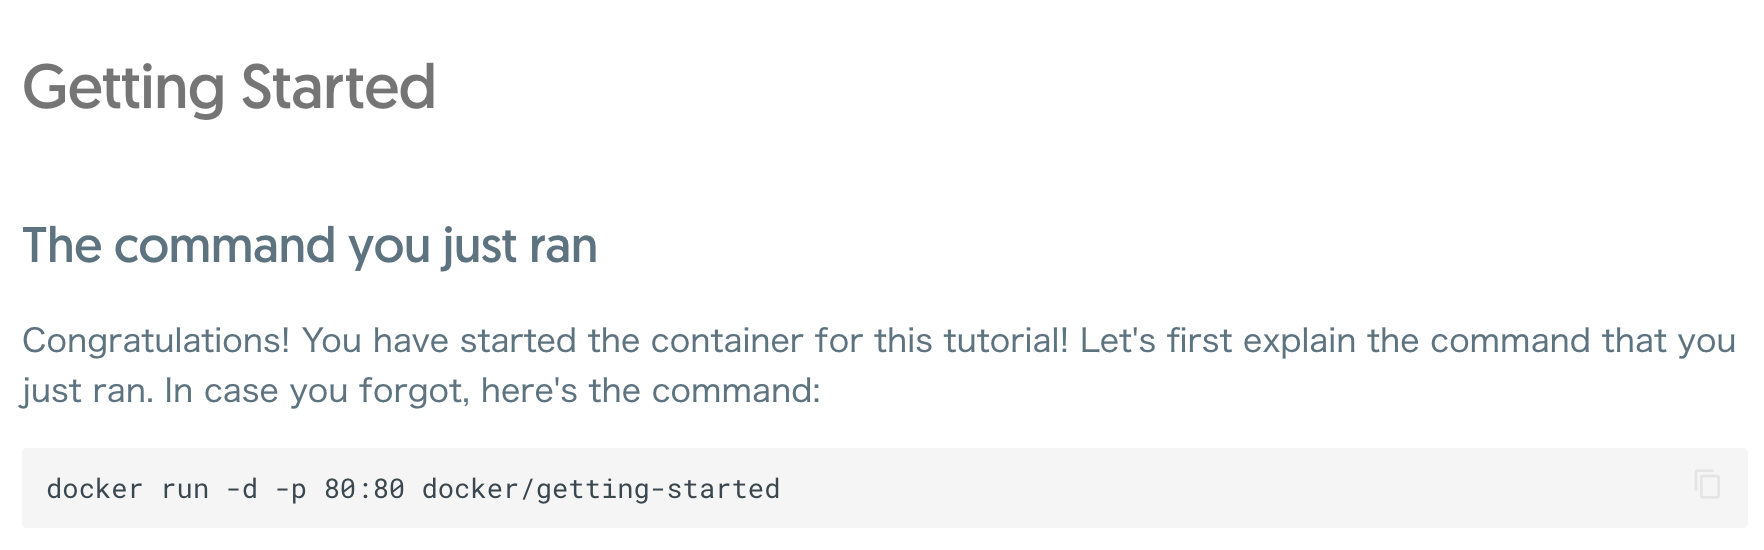
Task: Click the first docker word in the code
Action: pyautogui.click(x=95, y=489)
